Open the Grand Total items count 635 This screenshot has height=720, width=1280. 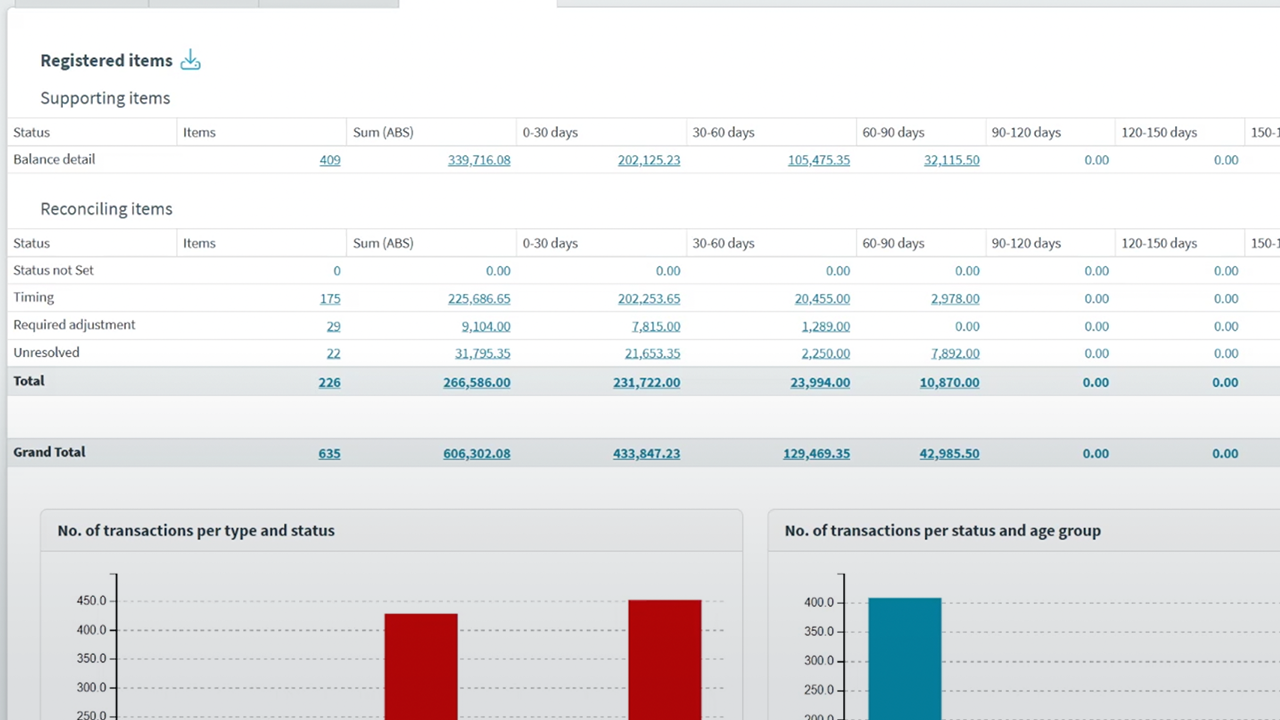(329, 453)
